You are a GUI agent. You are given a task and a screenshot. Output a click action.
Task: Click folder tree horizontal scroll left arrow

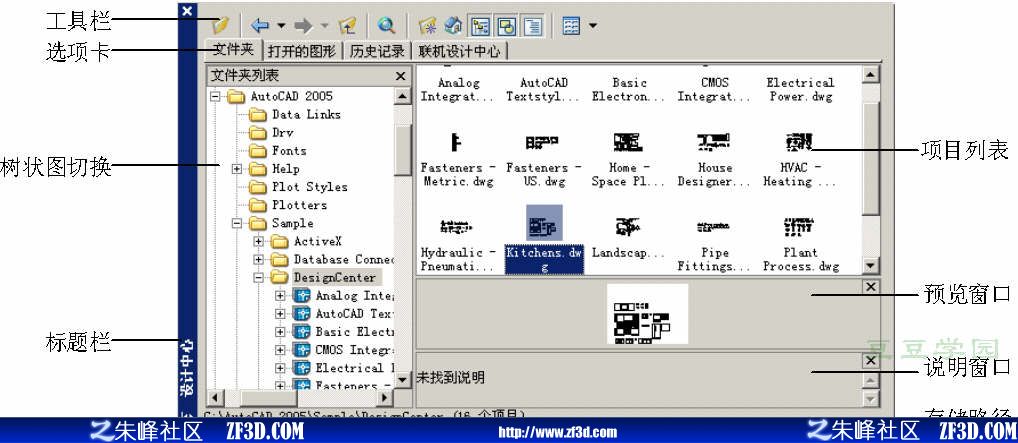pyautogui.click(x=214, y=396)
